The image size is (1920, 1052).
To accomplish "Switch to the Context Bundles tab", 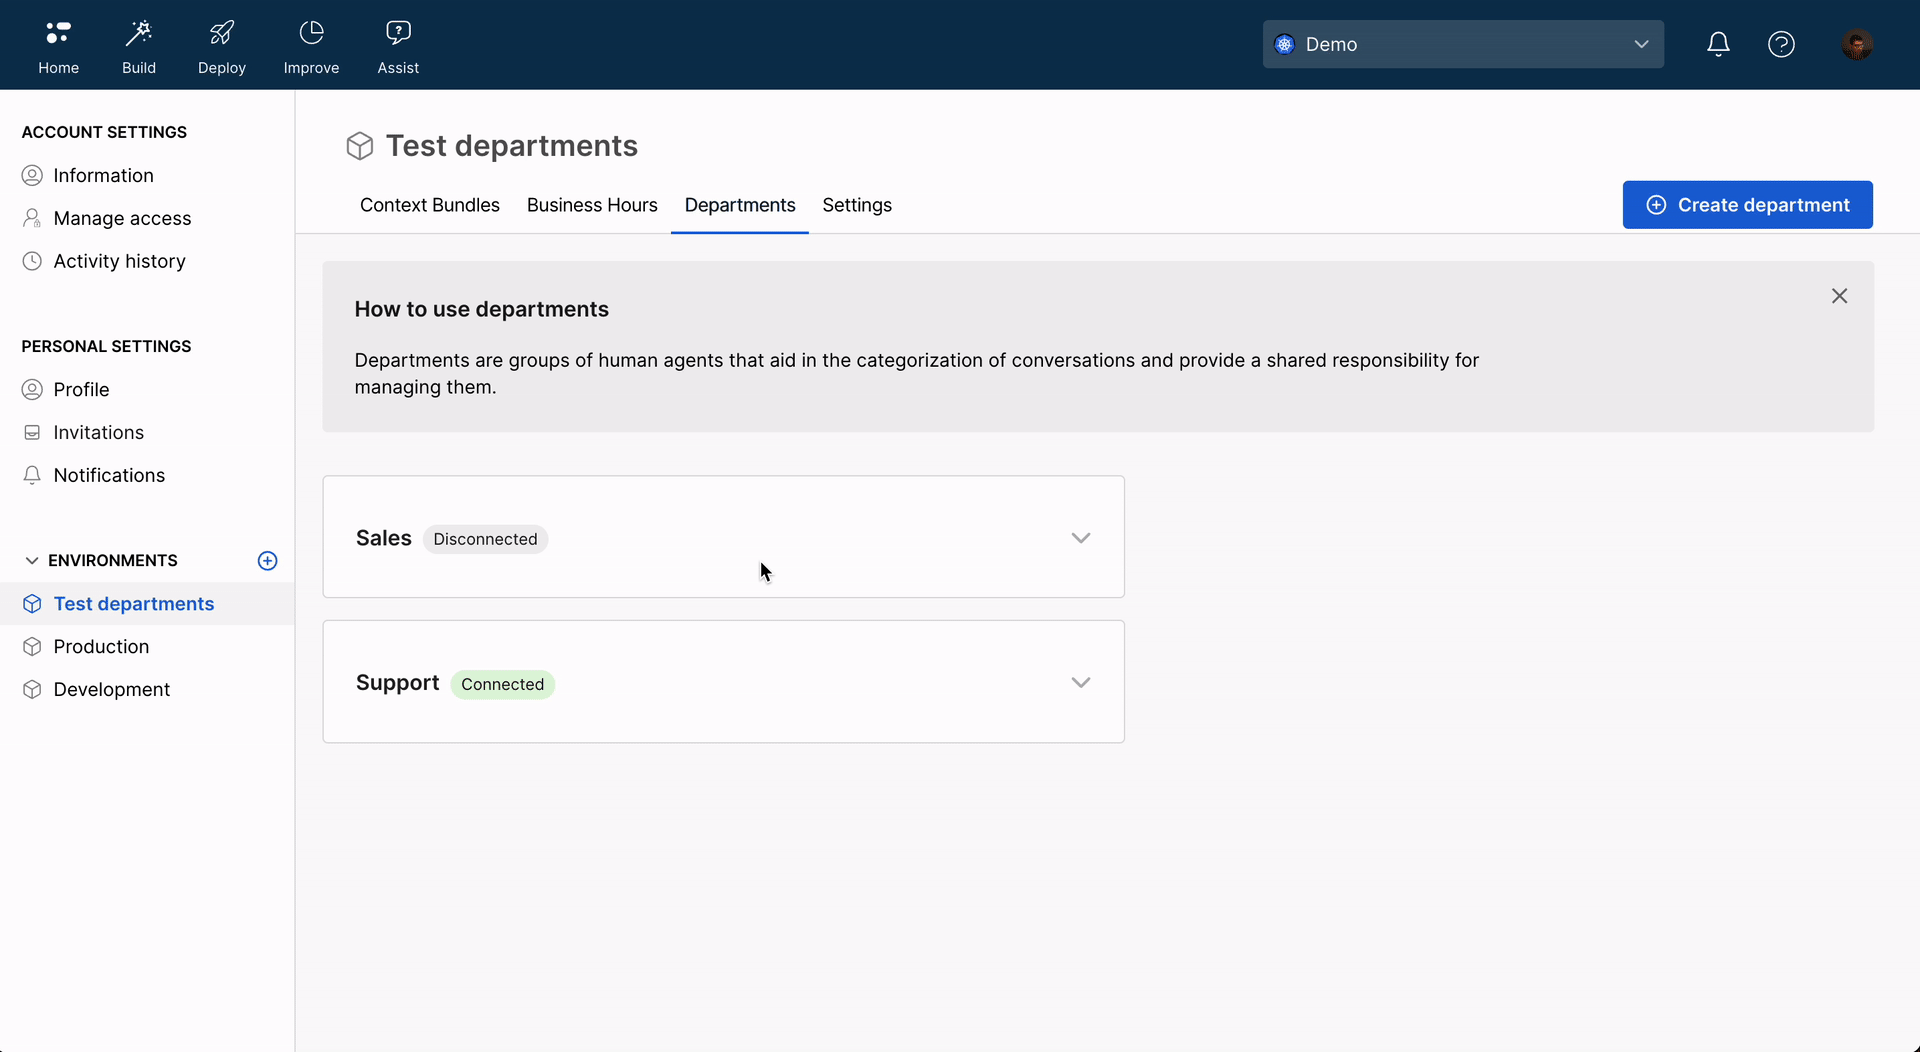I will coord(429,205).
